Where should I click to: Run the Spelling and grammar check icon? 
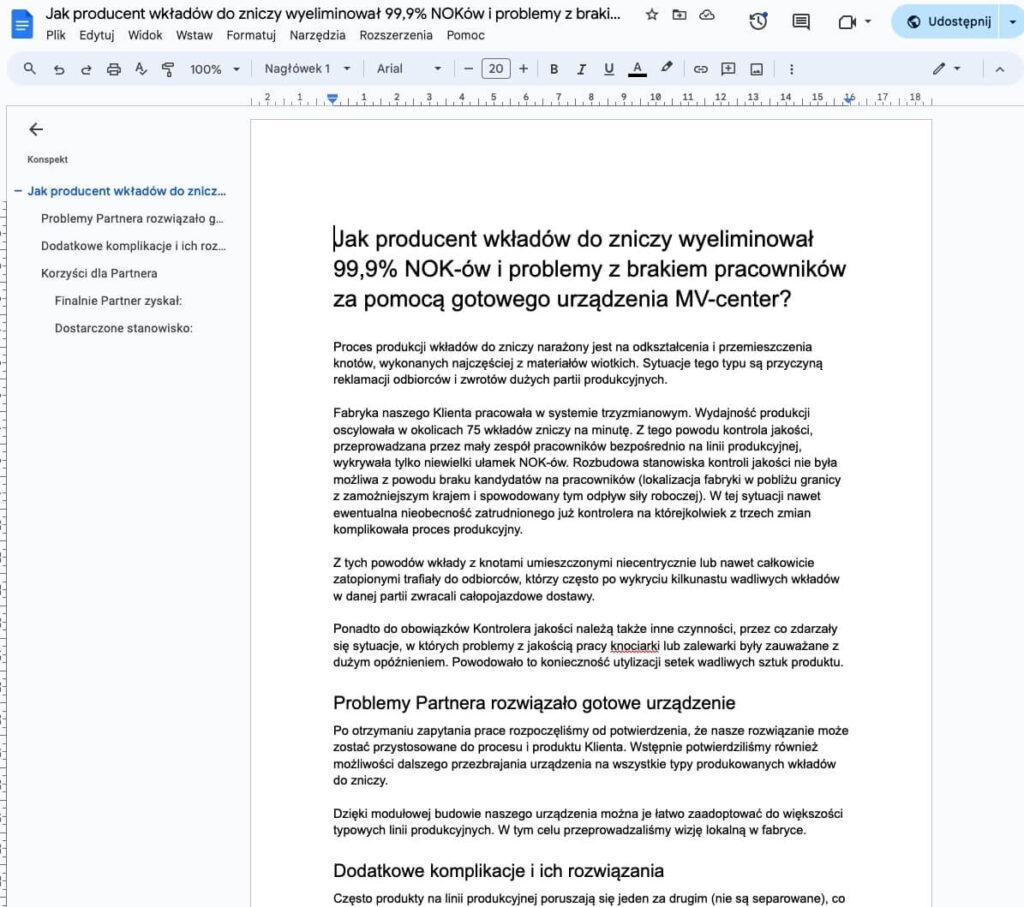140,68
